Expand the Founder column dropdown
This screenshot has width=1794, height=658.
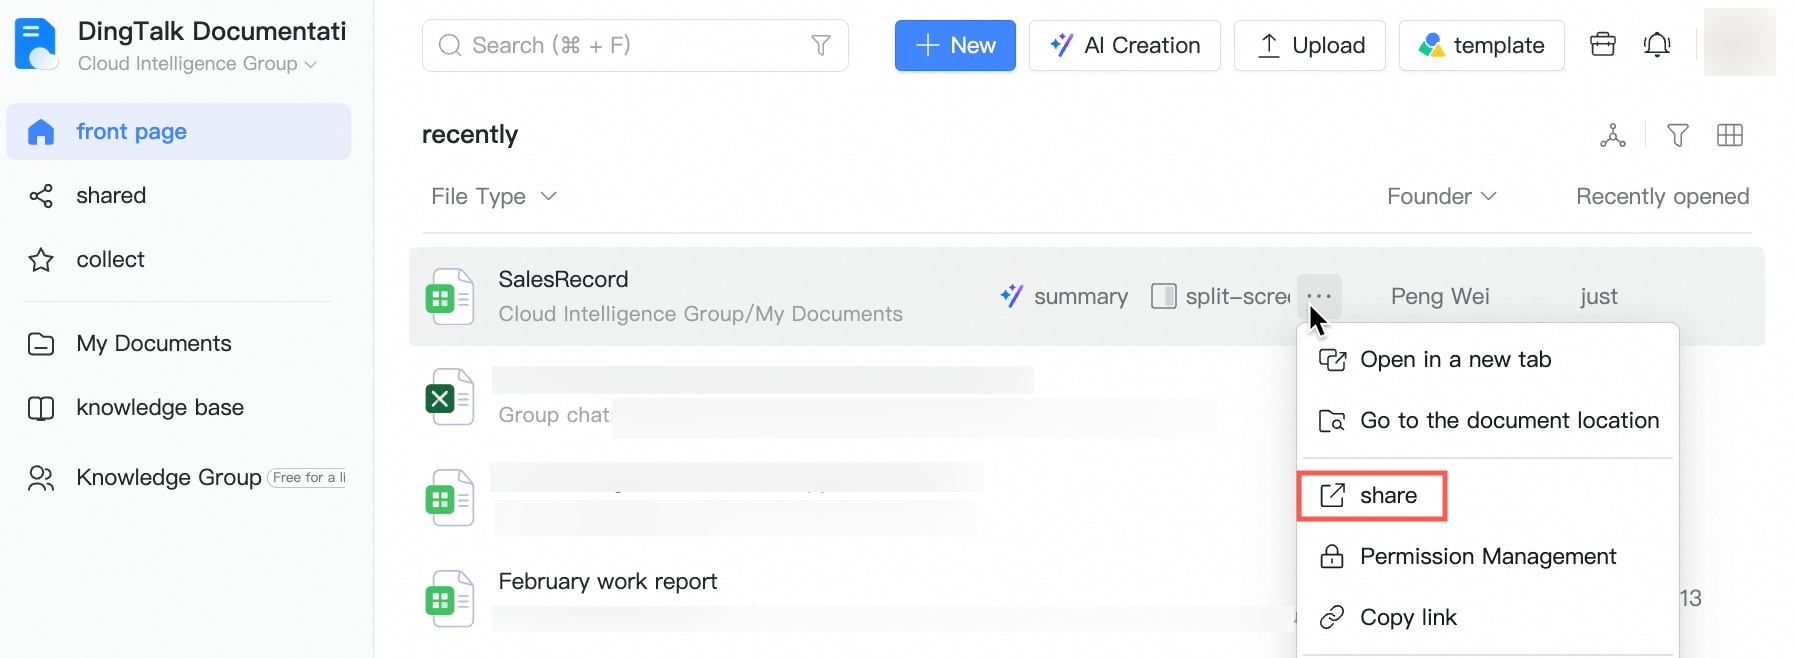[x=1441, y=197]
